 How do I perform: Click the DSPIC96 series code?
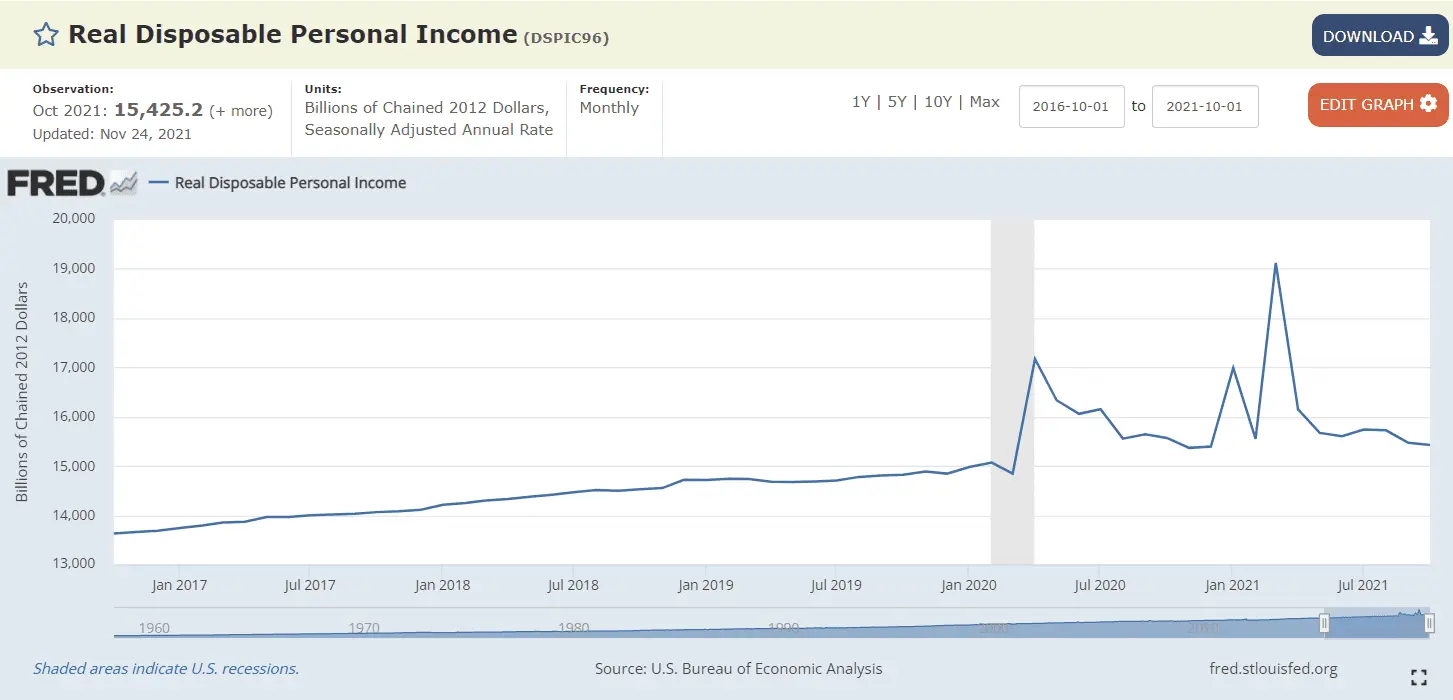pos(567,38)
